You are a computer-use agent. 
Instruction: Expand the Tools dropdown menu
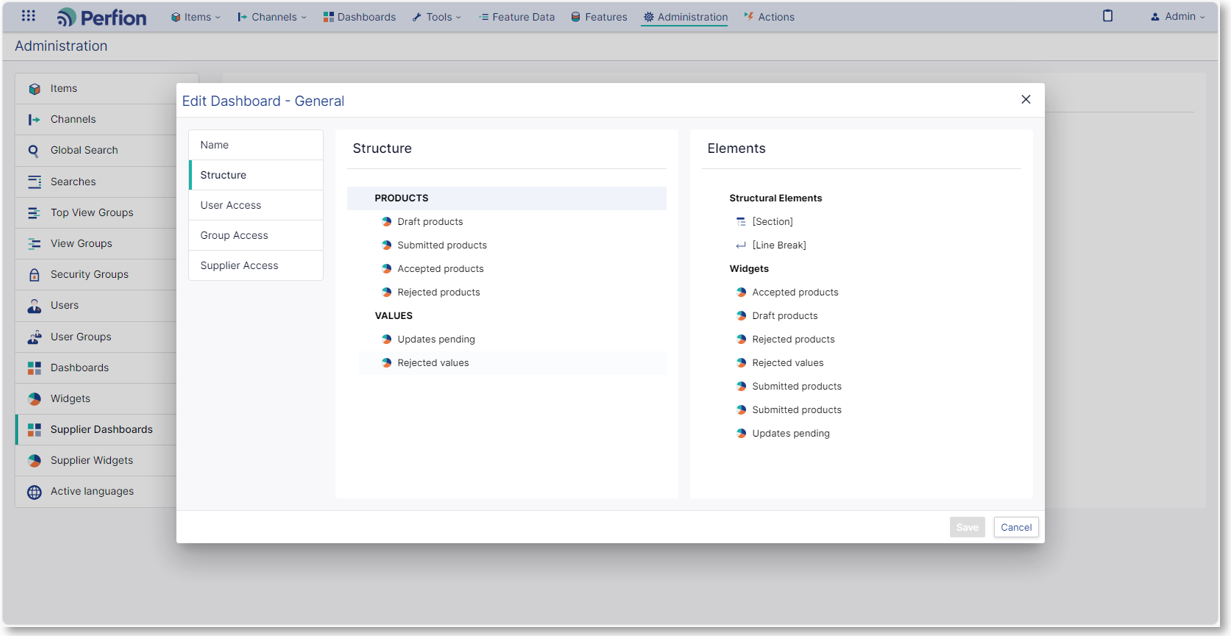click(437, 17)
